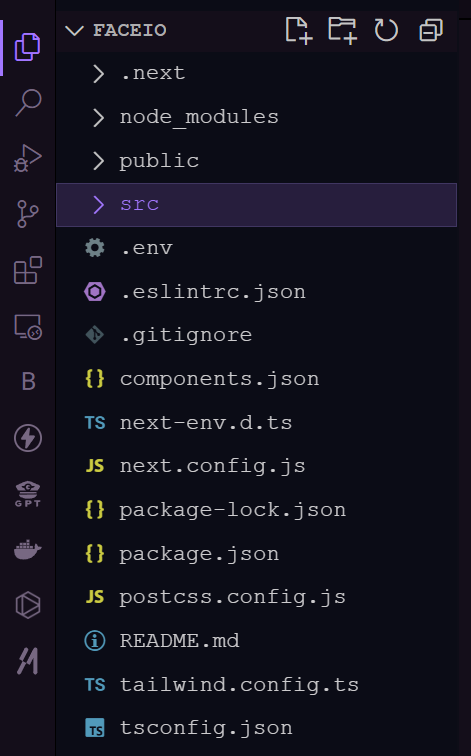Create a new folder in FACEIO
Screen dimensions: 471x756
click(342, 30)
